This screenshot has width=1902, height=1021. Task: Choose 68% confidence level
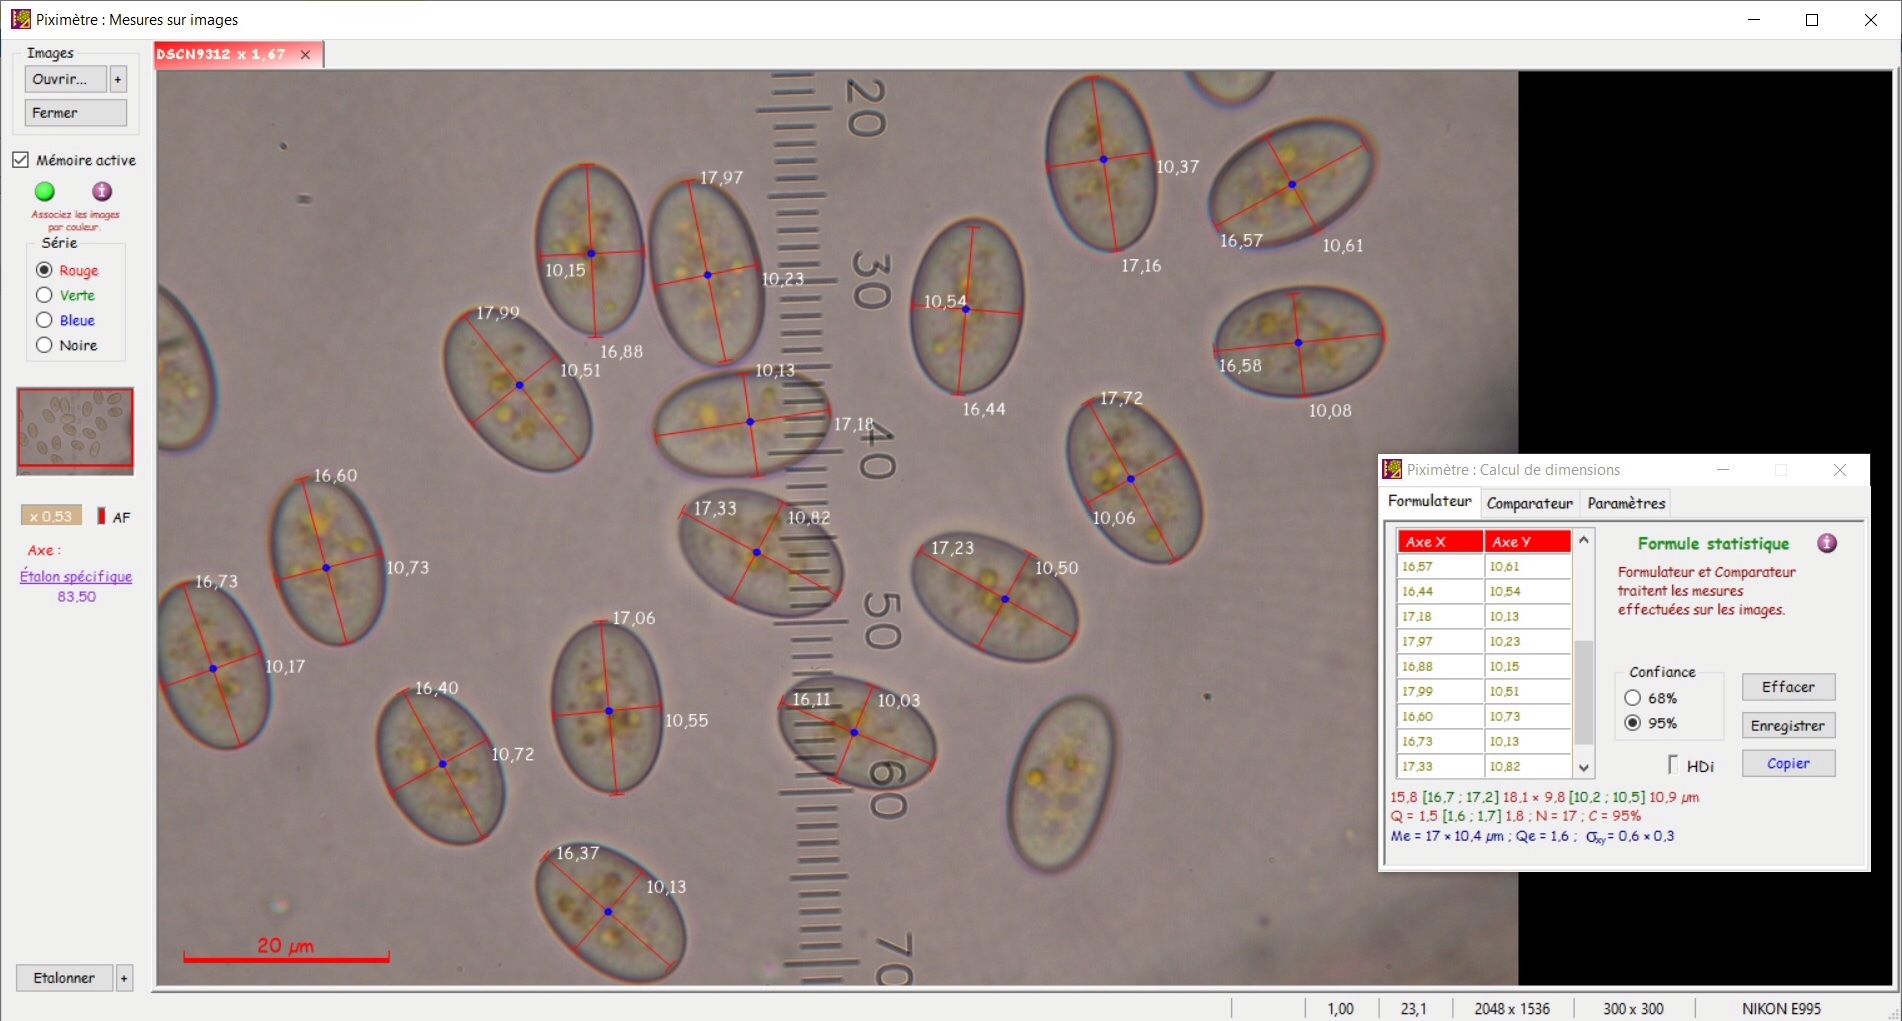tap(1633, 698)
